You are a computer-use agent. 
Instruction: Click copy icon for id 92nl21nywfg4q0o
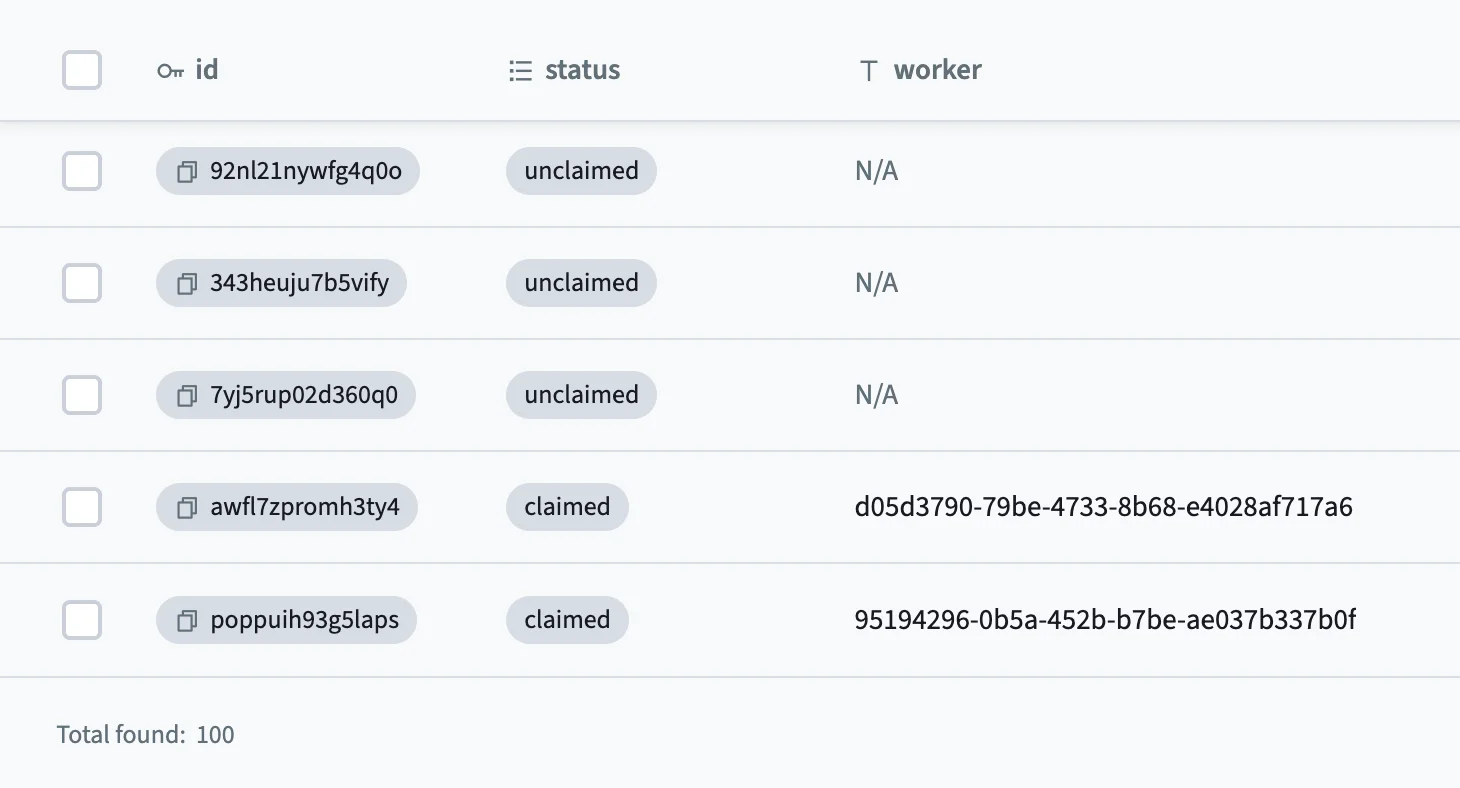(186, 172)
